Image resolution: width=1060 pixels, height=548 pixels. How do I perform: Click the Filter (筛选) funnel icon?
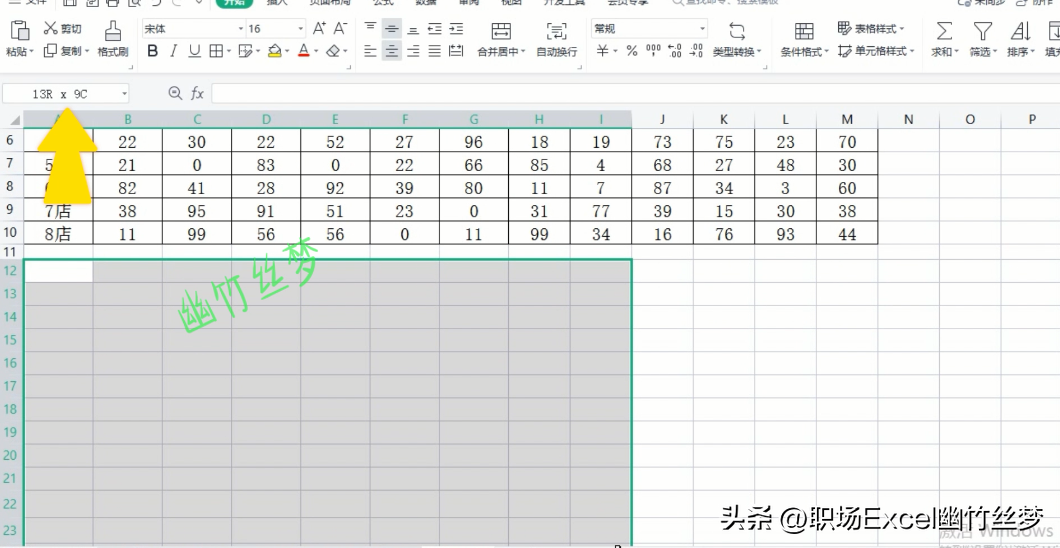[982, 30]
